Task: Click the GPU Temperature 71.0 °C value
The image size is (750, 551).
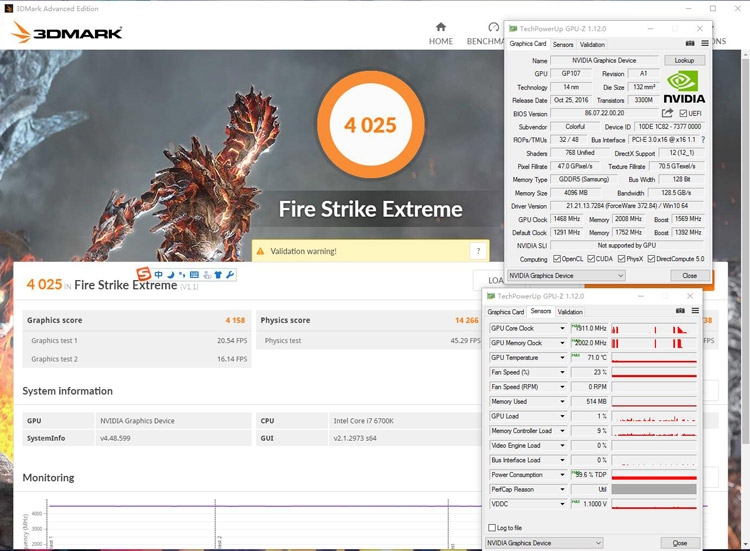Action: click(590, 358)
